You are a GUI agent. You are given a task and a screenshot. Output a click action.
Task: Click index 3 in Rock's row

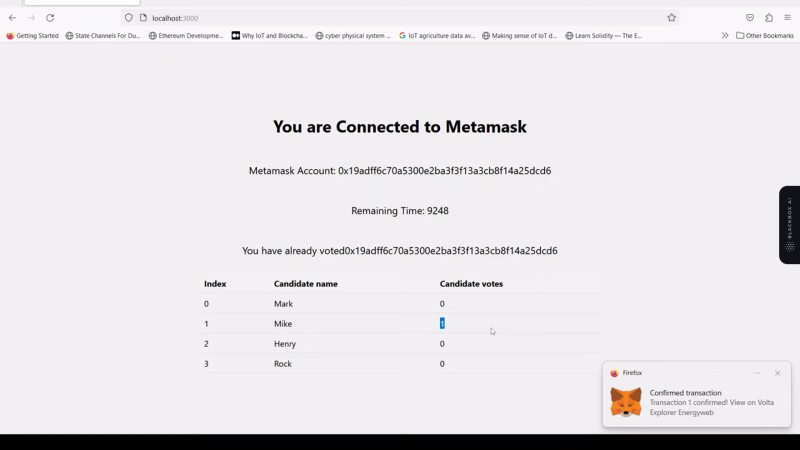point(206,364)
